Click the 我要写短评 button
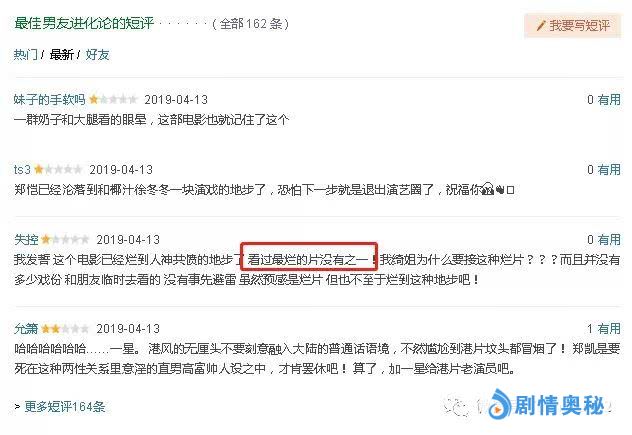Viewport: 632px width, 435px height. click(x=572, y=26)
